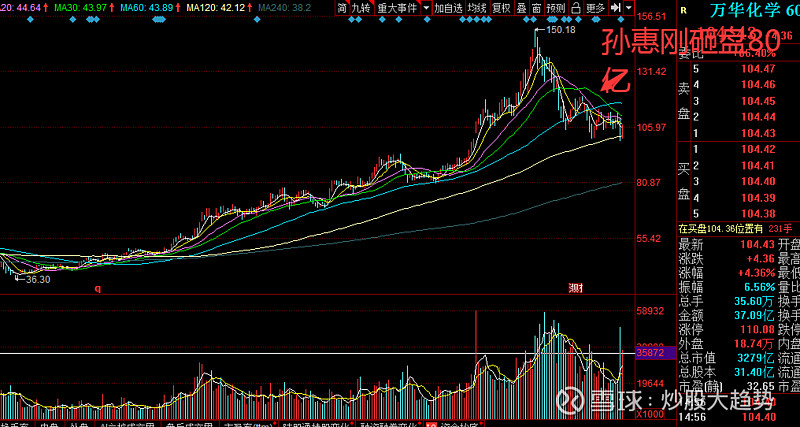Toggle the lock icon in the chart toolbar

click(575, 8)
